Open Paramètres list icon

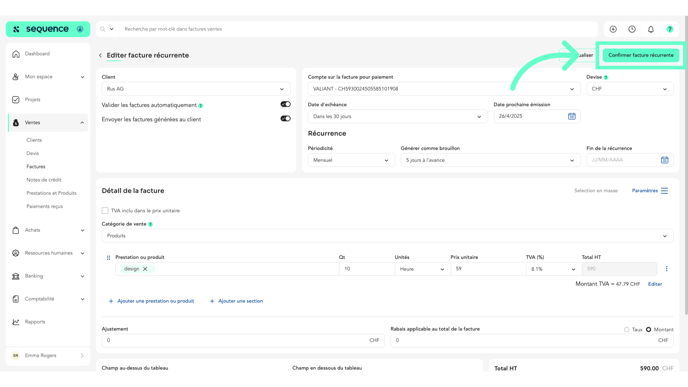pyautogui.click(x=664, y=191)
